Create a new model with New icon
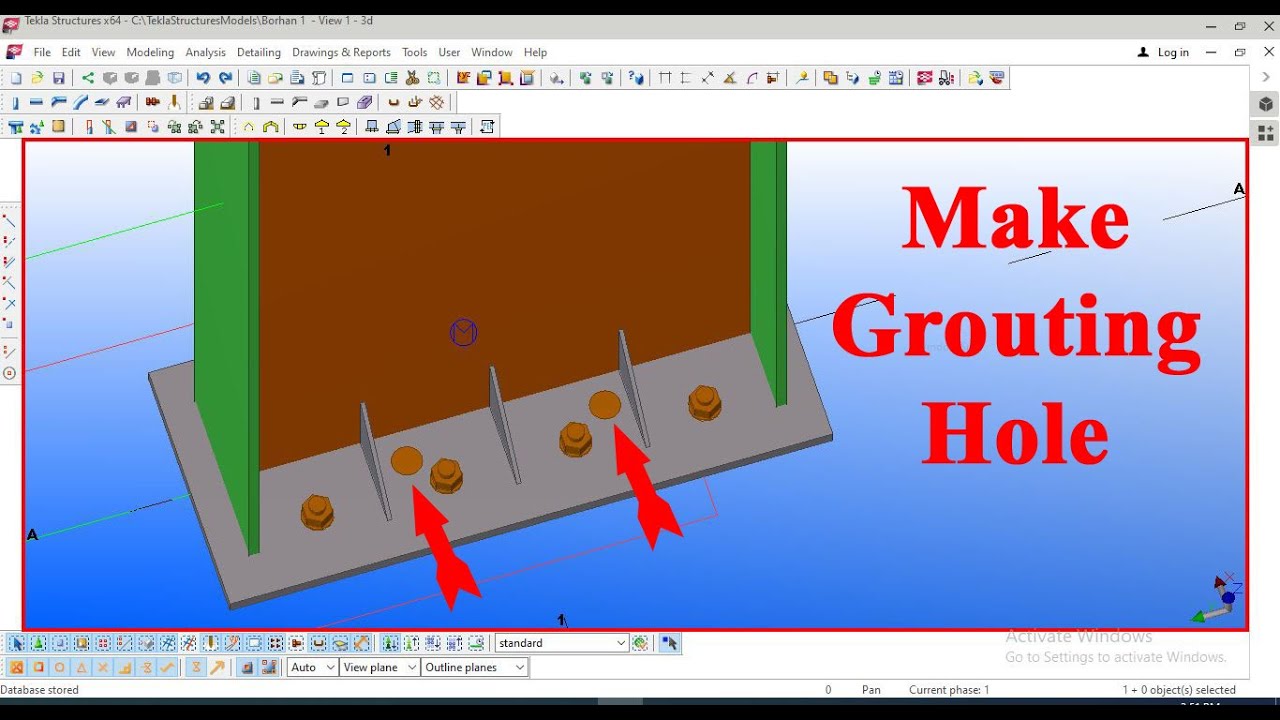This screenshot has width=1280, height=720. (16, 78)
